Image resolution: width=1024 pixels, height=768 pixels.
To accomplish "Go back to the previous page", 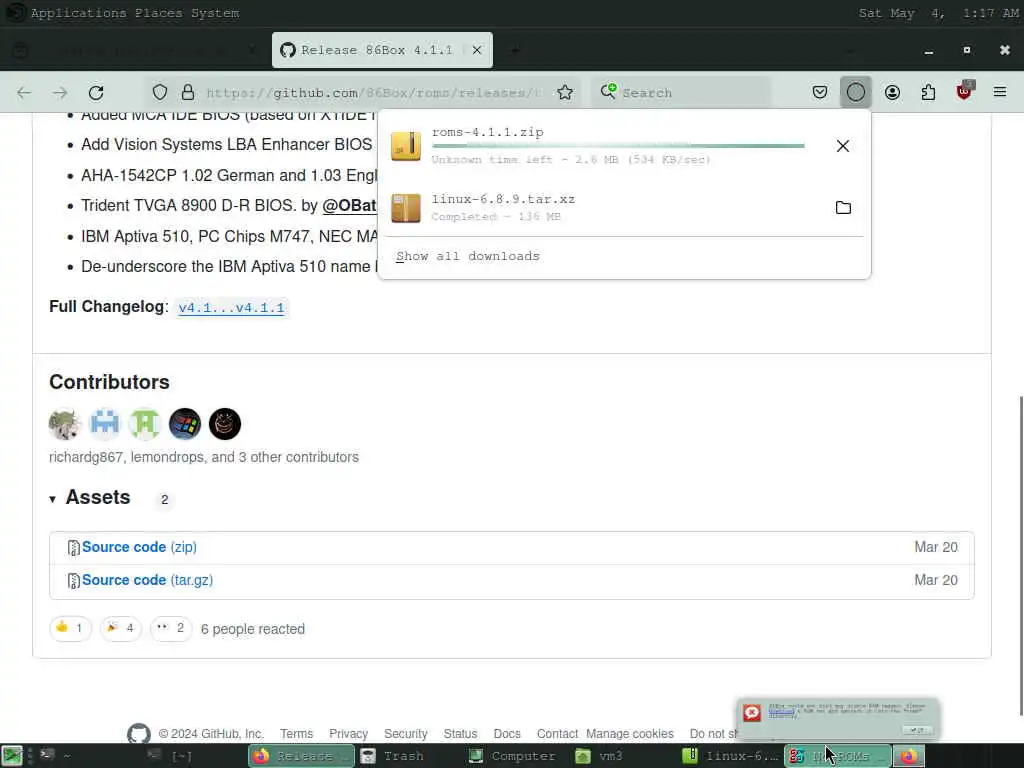I will (x=24, y=93).
